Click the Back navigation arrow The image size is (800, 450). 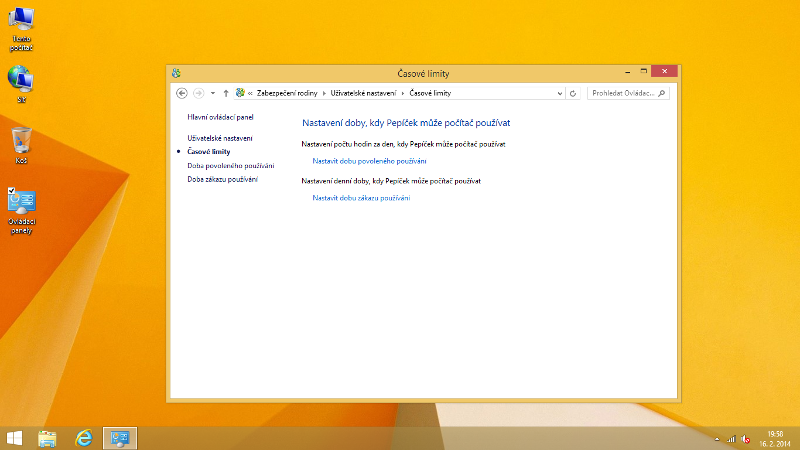181,93
